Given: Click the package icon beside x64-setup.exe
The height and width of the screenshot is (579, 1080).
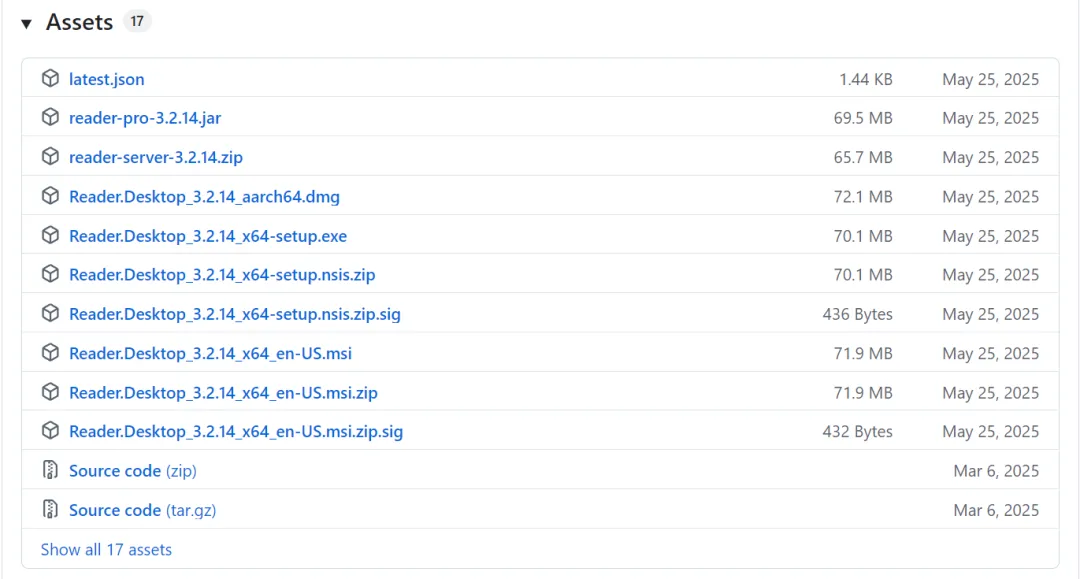Looking at the screenshot, I should pos(50,236).
